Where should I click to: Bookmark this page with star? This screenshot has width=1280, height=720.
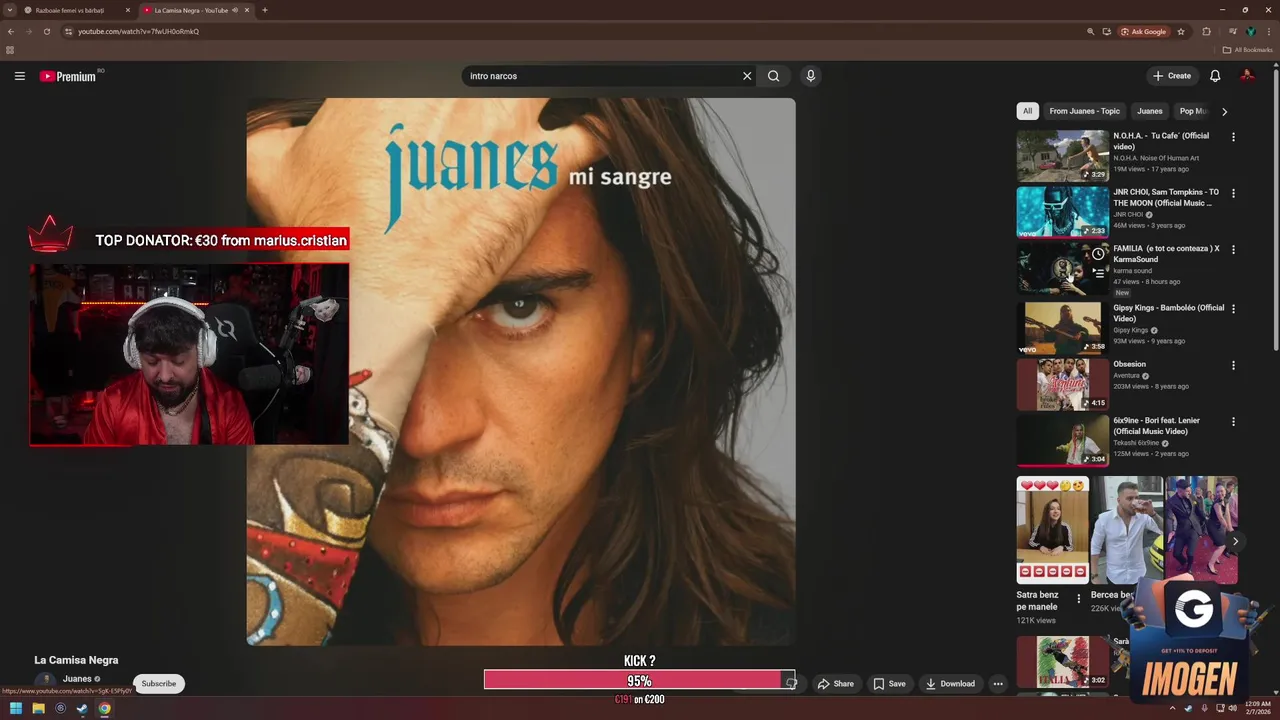(x=1181, y=31)
